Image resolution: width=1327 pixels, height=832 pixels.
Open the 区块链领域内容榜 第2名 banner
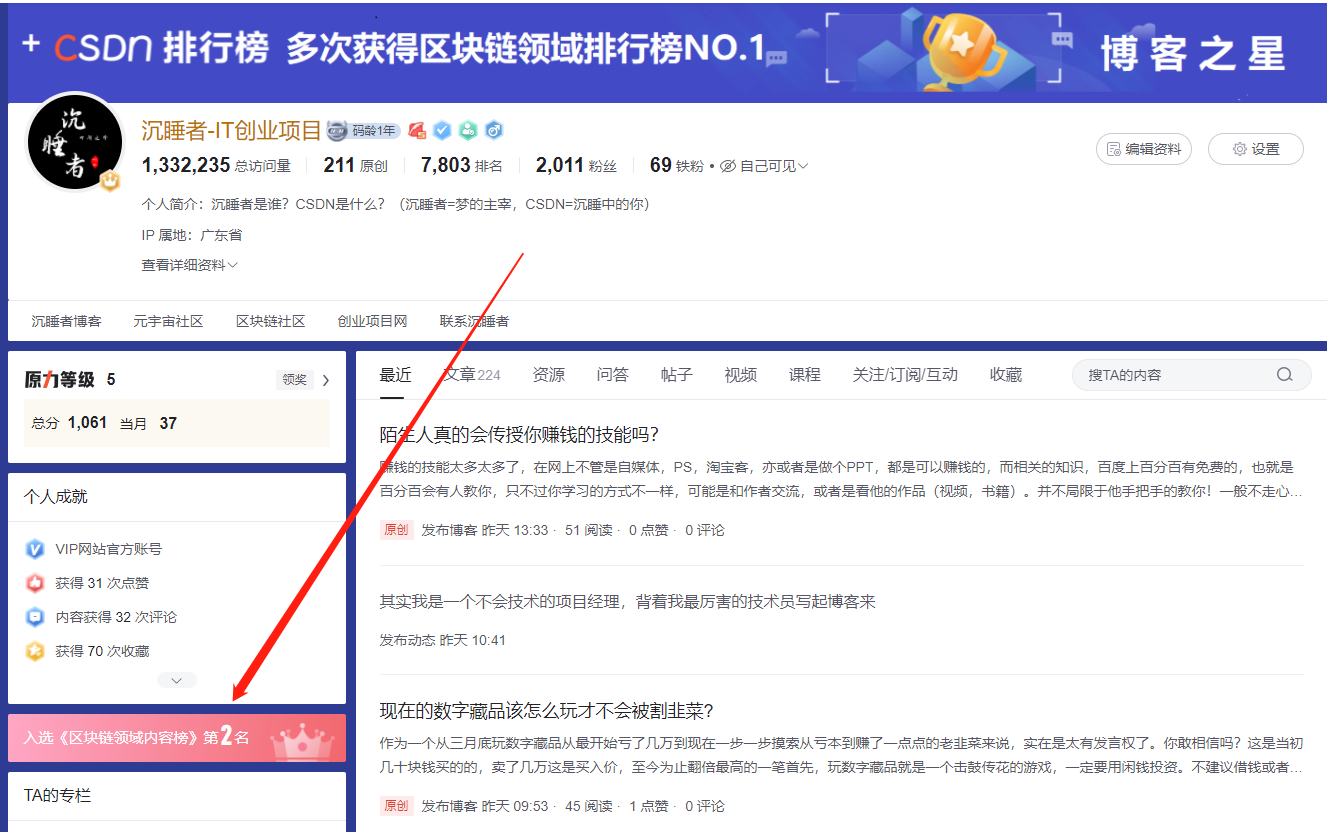coord(177,738)
